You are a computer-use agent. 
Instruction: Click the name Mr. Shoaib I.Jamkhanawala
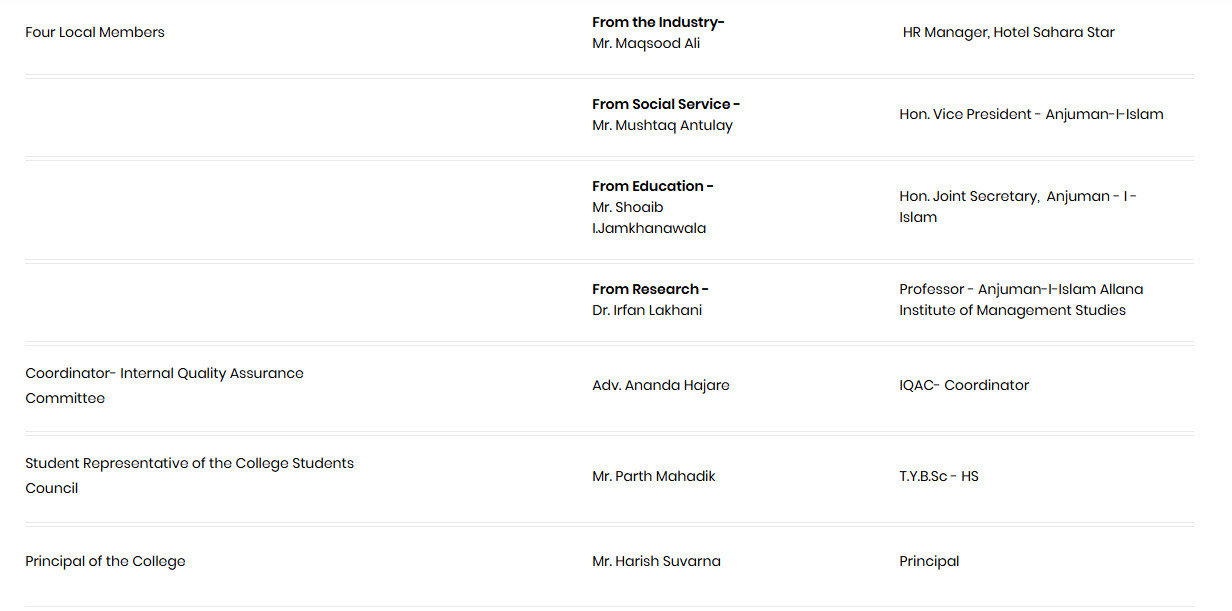point(649,217)
